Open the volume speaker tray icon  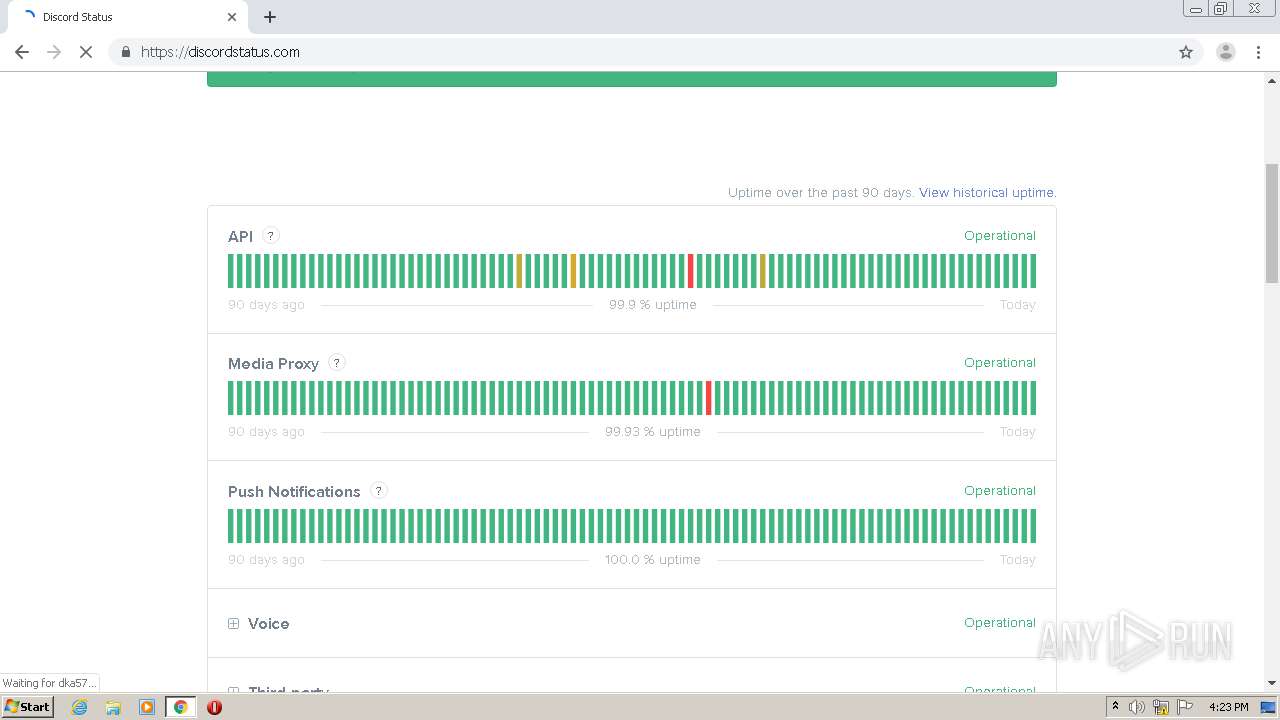(x=1137, y=707)
